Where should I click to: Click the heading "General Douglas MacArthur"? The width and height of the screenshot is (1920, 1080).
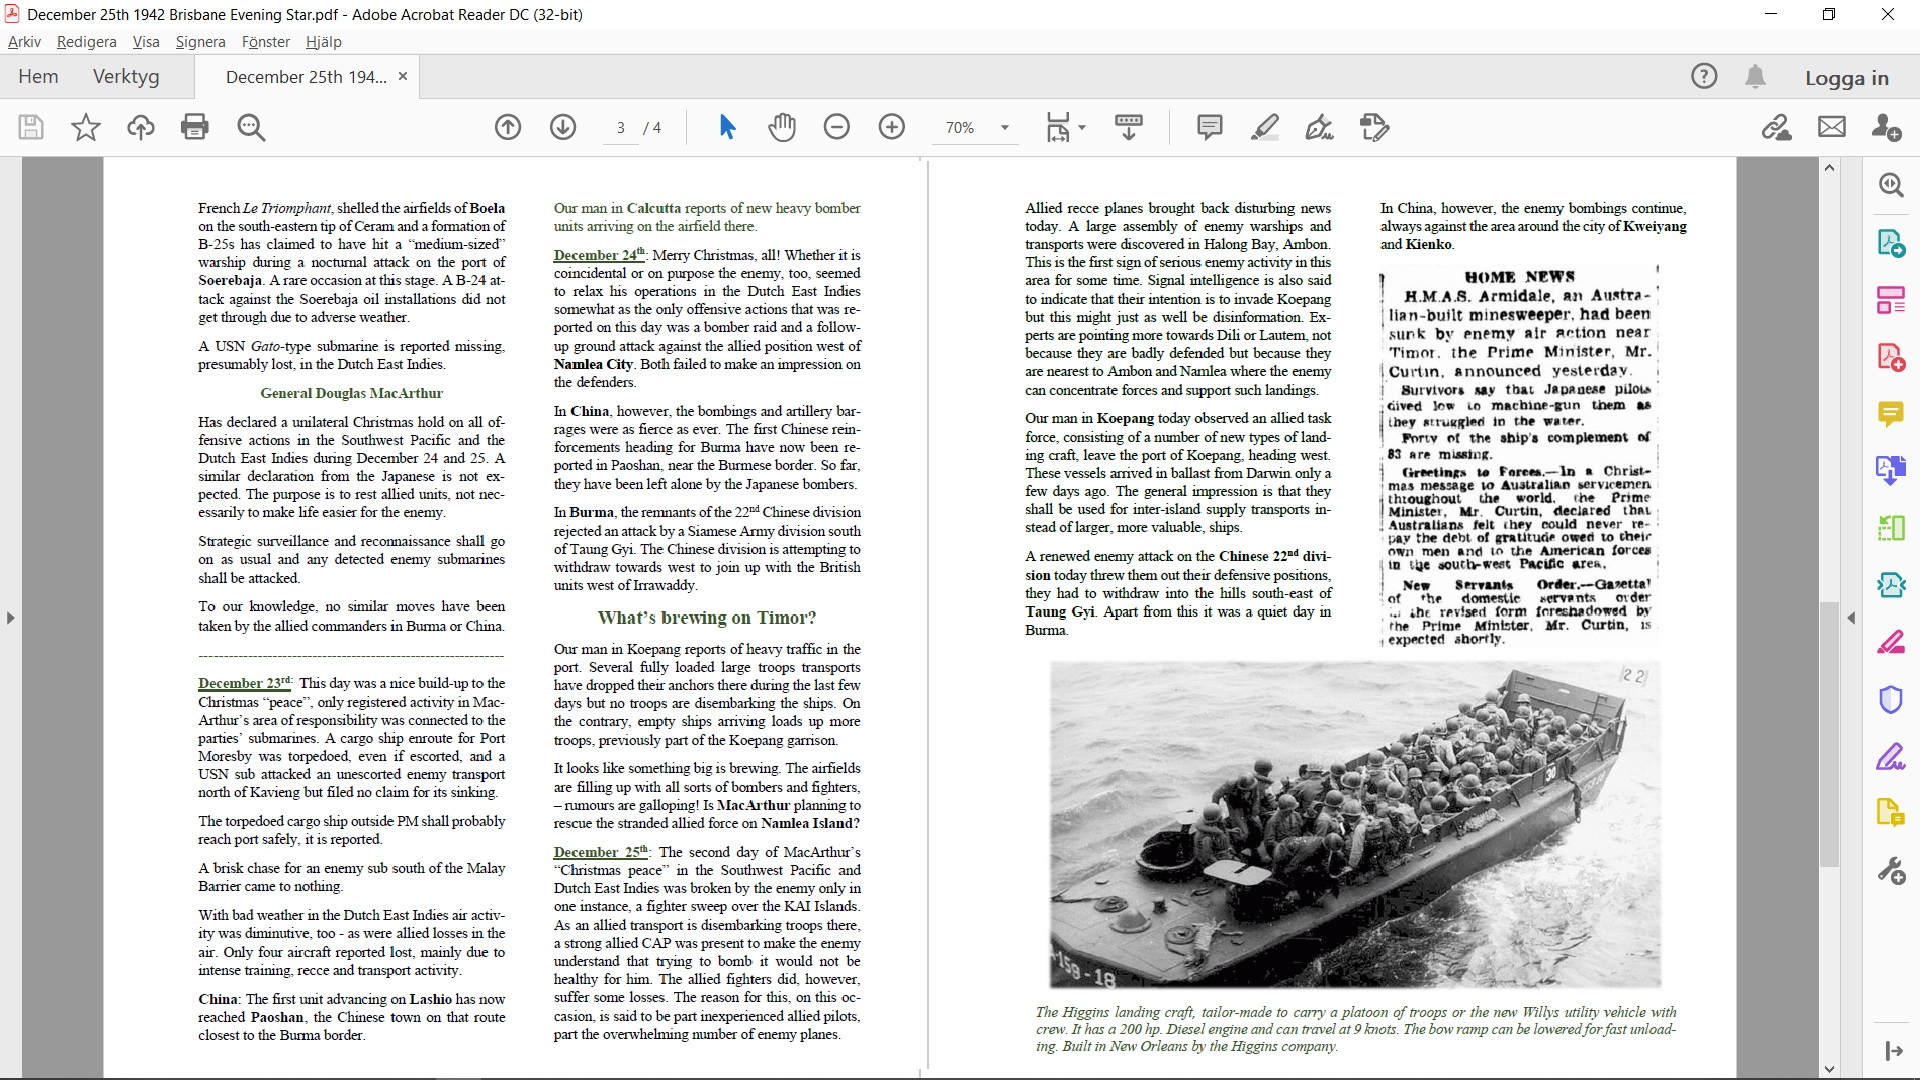click(x=351, y=393)
